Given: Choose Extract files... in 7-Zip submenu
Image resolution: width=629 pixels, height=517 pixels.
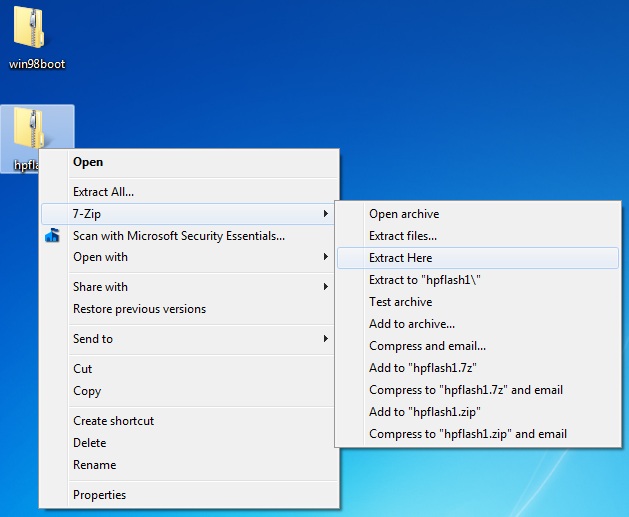Looking at the screenshot, I should [478, 236].
